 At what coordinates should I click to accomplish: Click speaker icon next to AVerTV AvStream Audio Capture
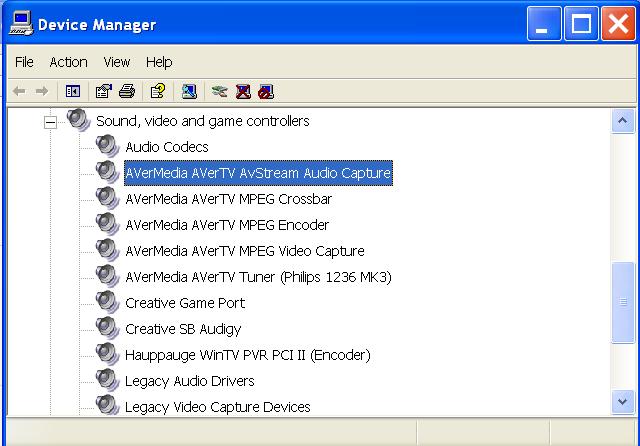tap(108, 172)
